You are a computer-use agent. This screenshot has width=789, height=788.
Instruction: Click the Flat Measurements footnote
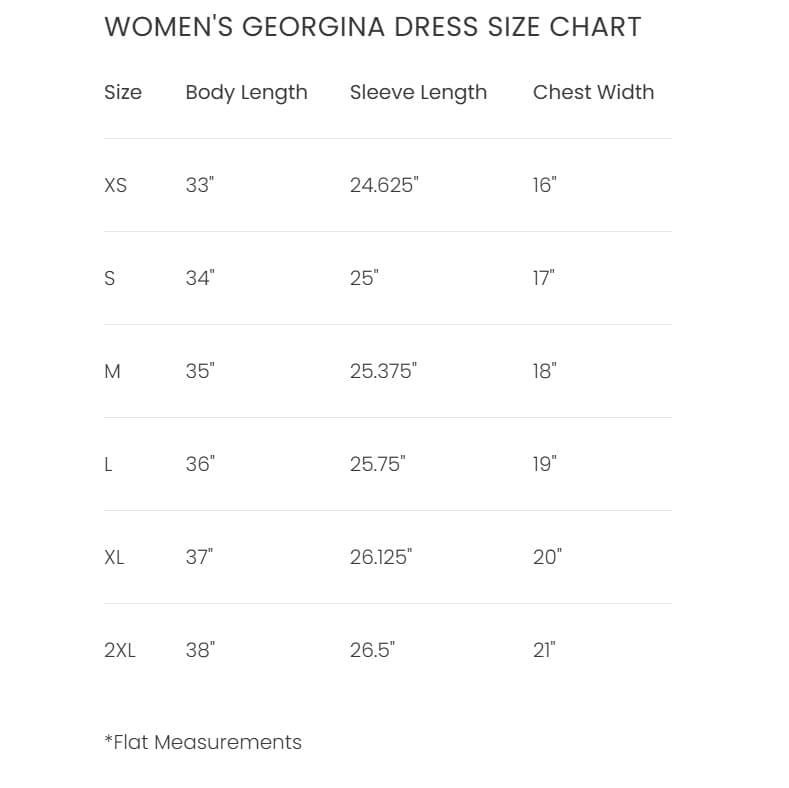(203, 742)
